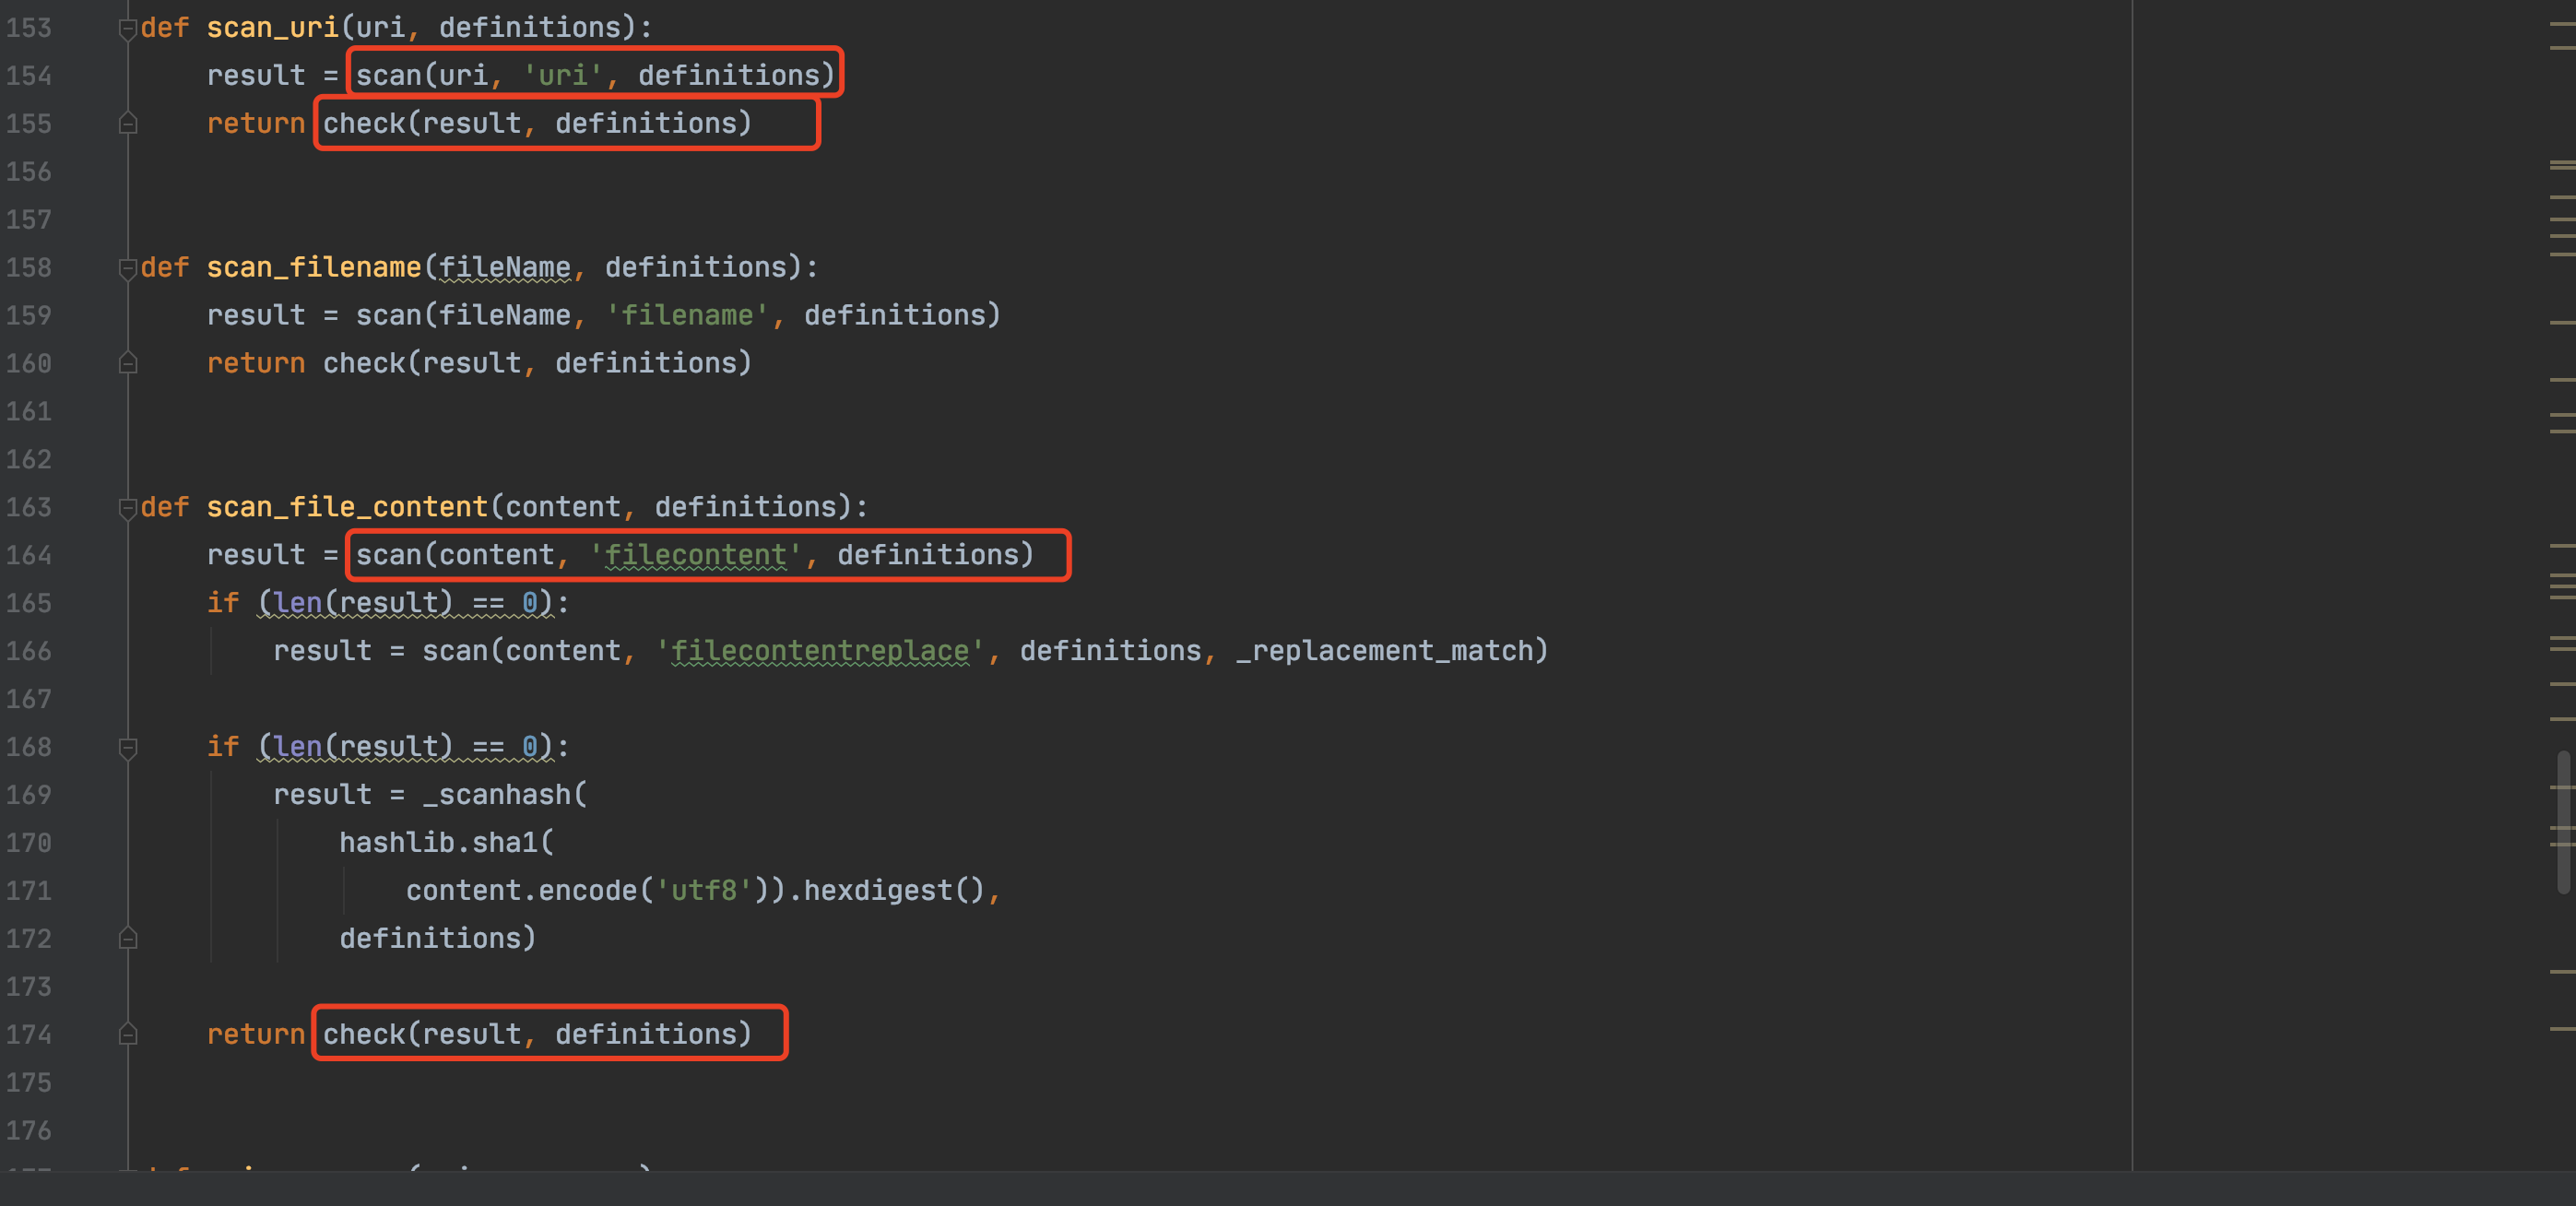Fold the second 'if len(result)' block
This screenshot has width=2576, height=1206.
127,747
